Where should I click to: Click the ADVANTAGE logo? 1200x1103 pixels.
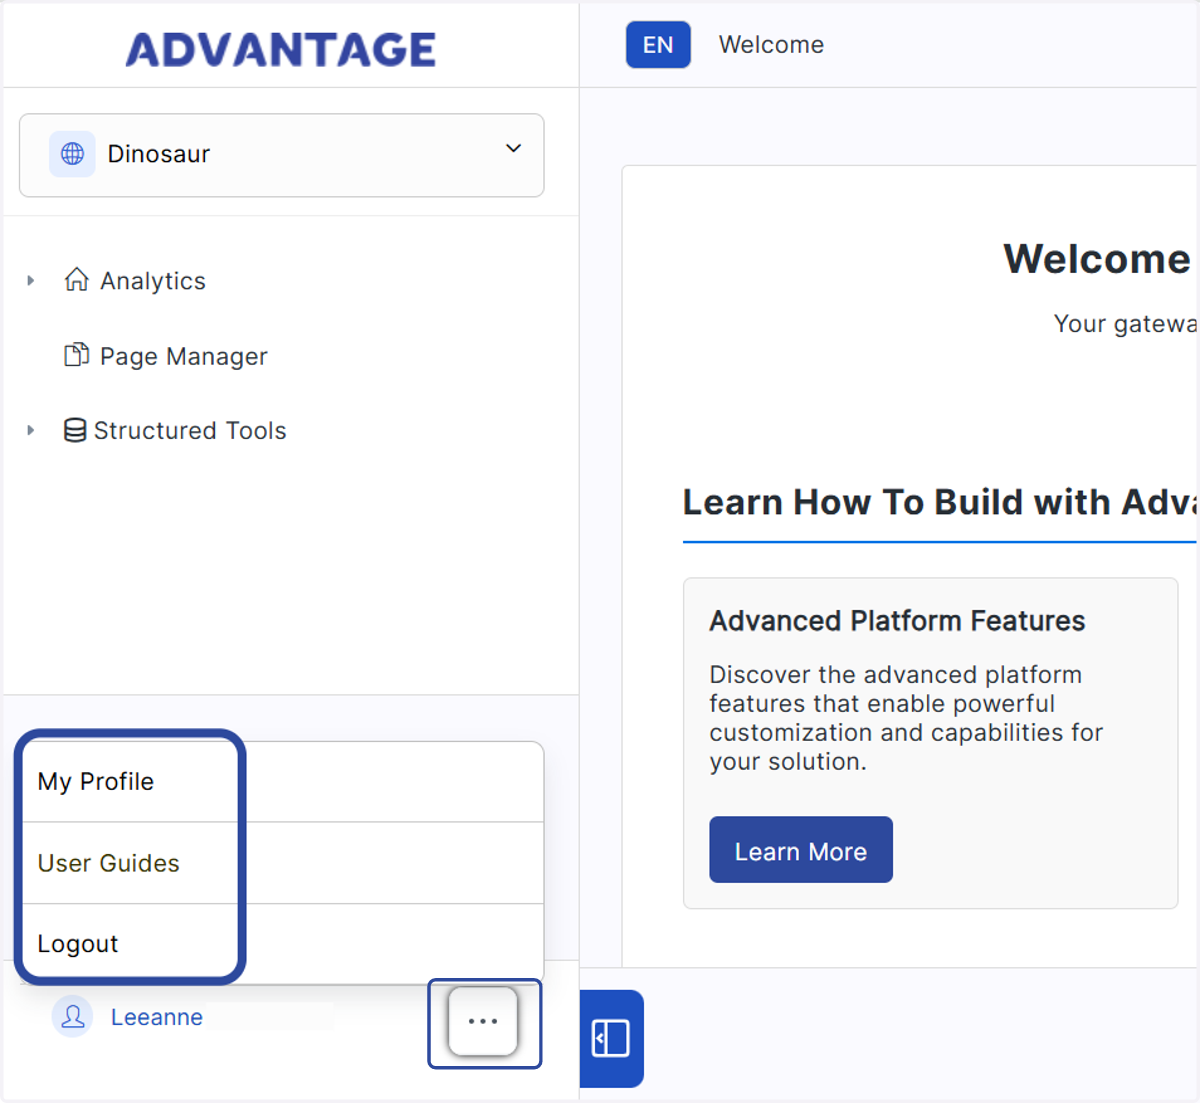click(x=281, y=49)
